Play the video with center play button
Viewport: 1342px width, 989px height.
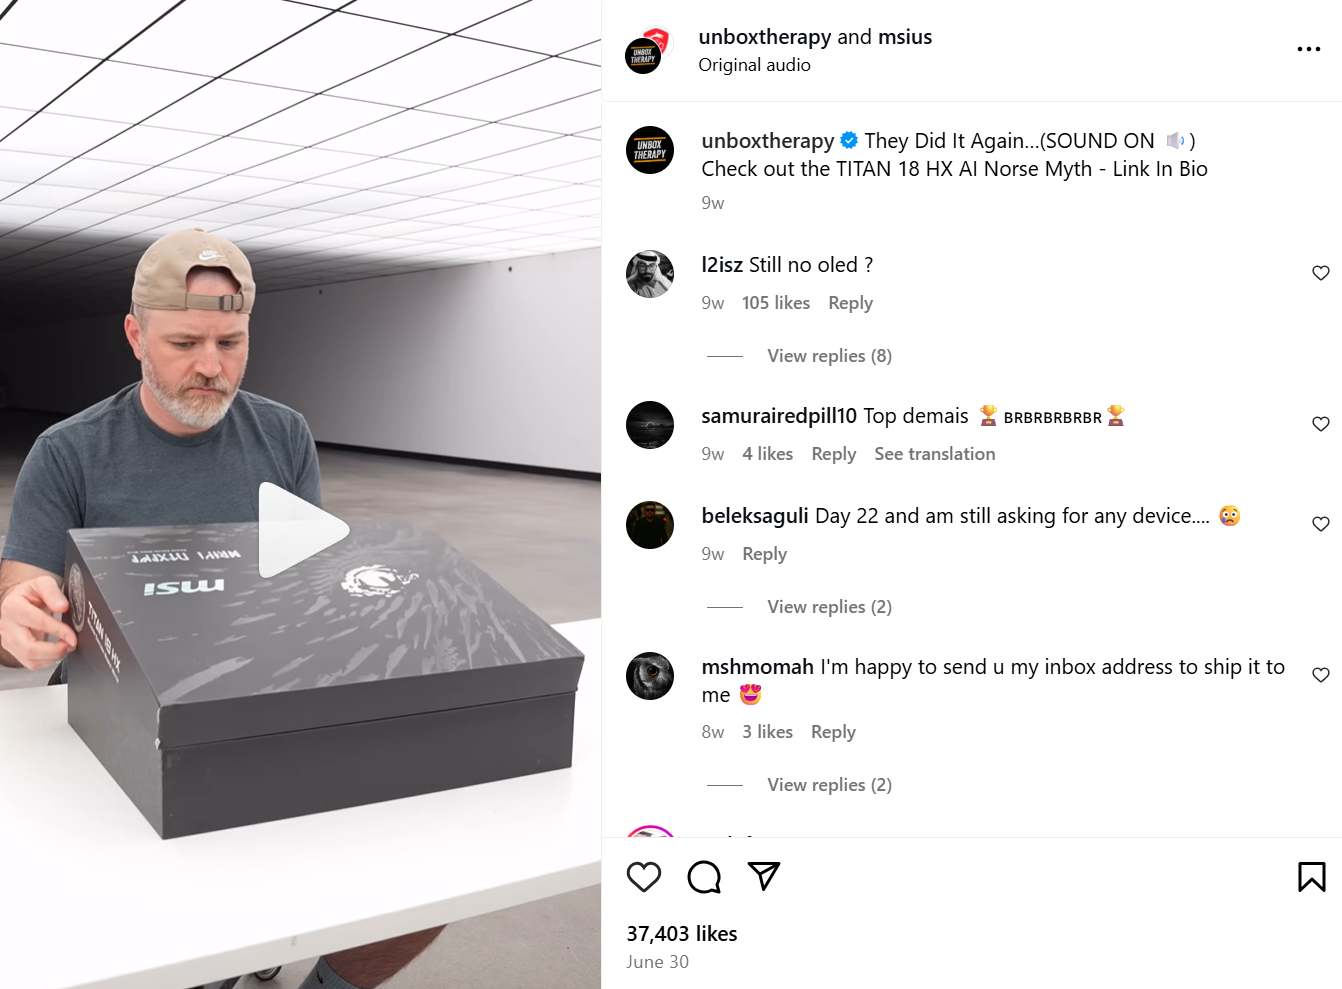point(301,530)
